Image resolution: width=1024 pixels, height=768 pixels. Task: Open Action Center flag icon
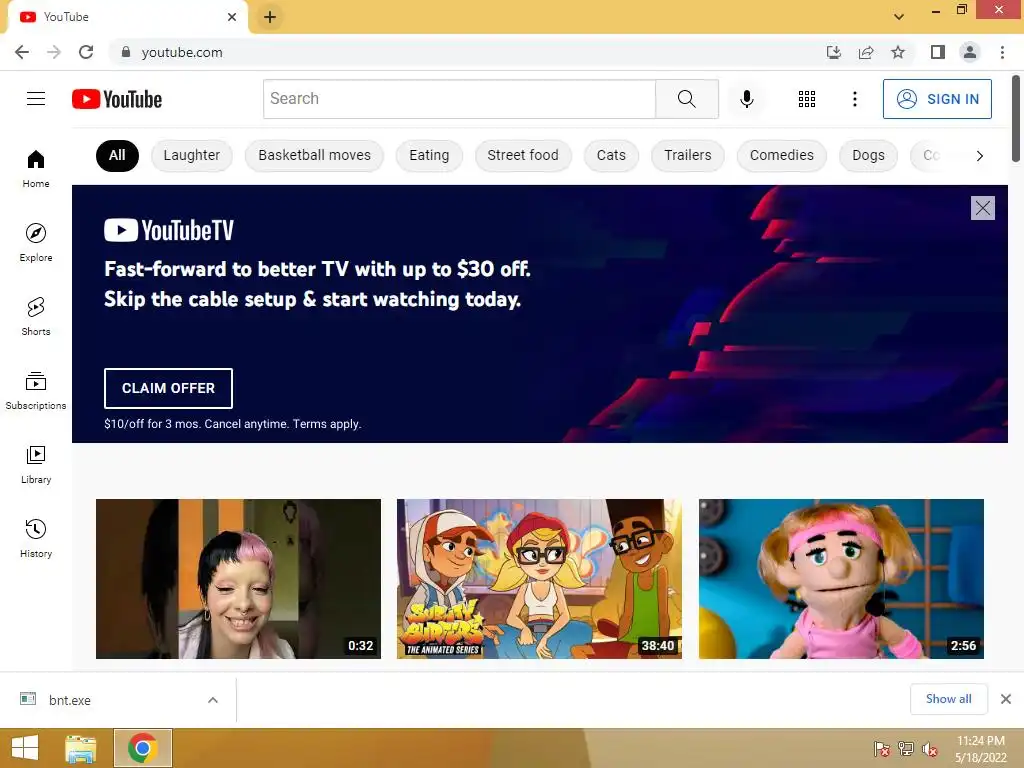pos(882,749)
